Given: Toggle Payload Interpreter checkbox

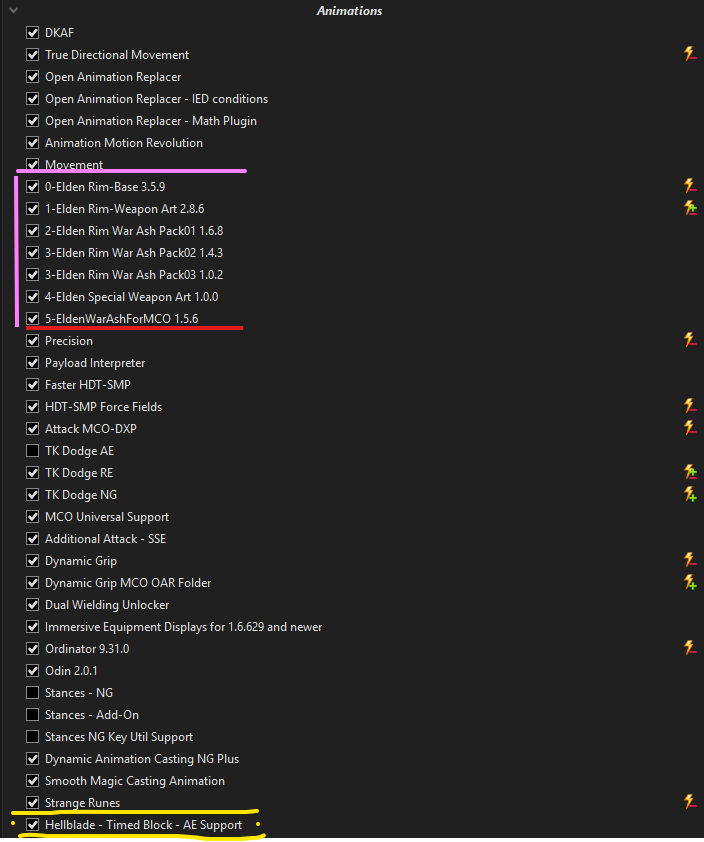Looking at the screenshot, I should click(x=33, y=362).
